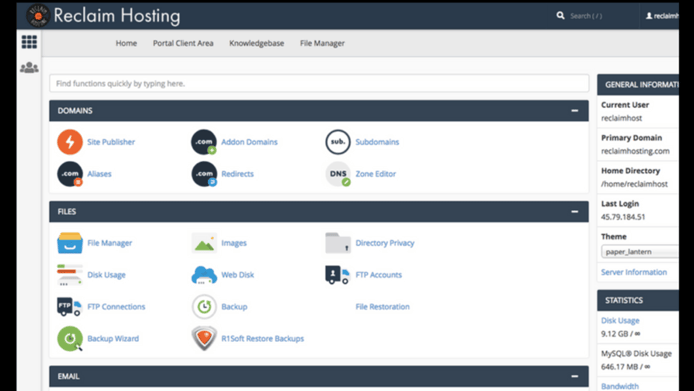Viewport: 694px width, 391px height.
Task: Click the FTP Connections truck icon
Action: pyautogui.click(x=70, y=306)
